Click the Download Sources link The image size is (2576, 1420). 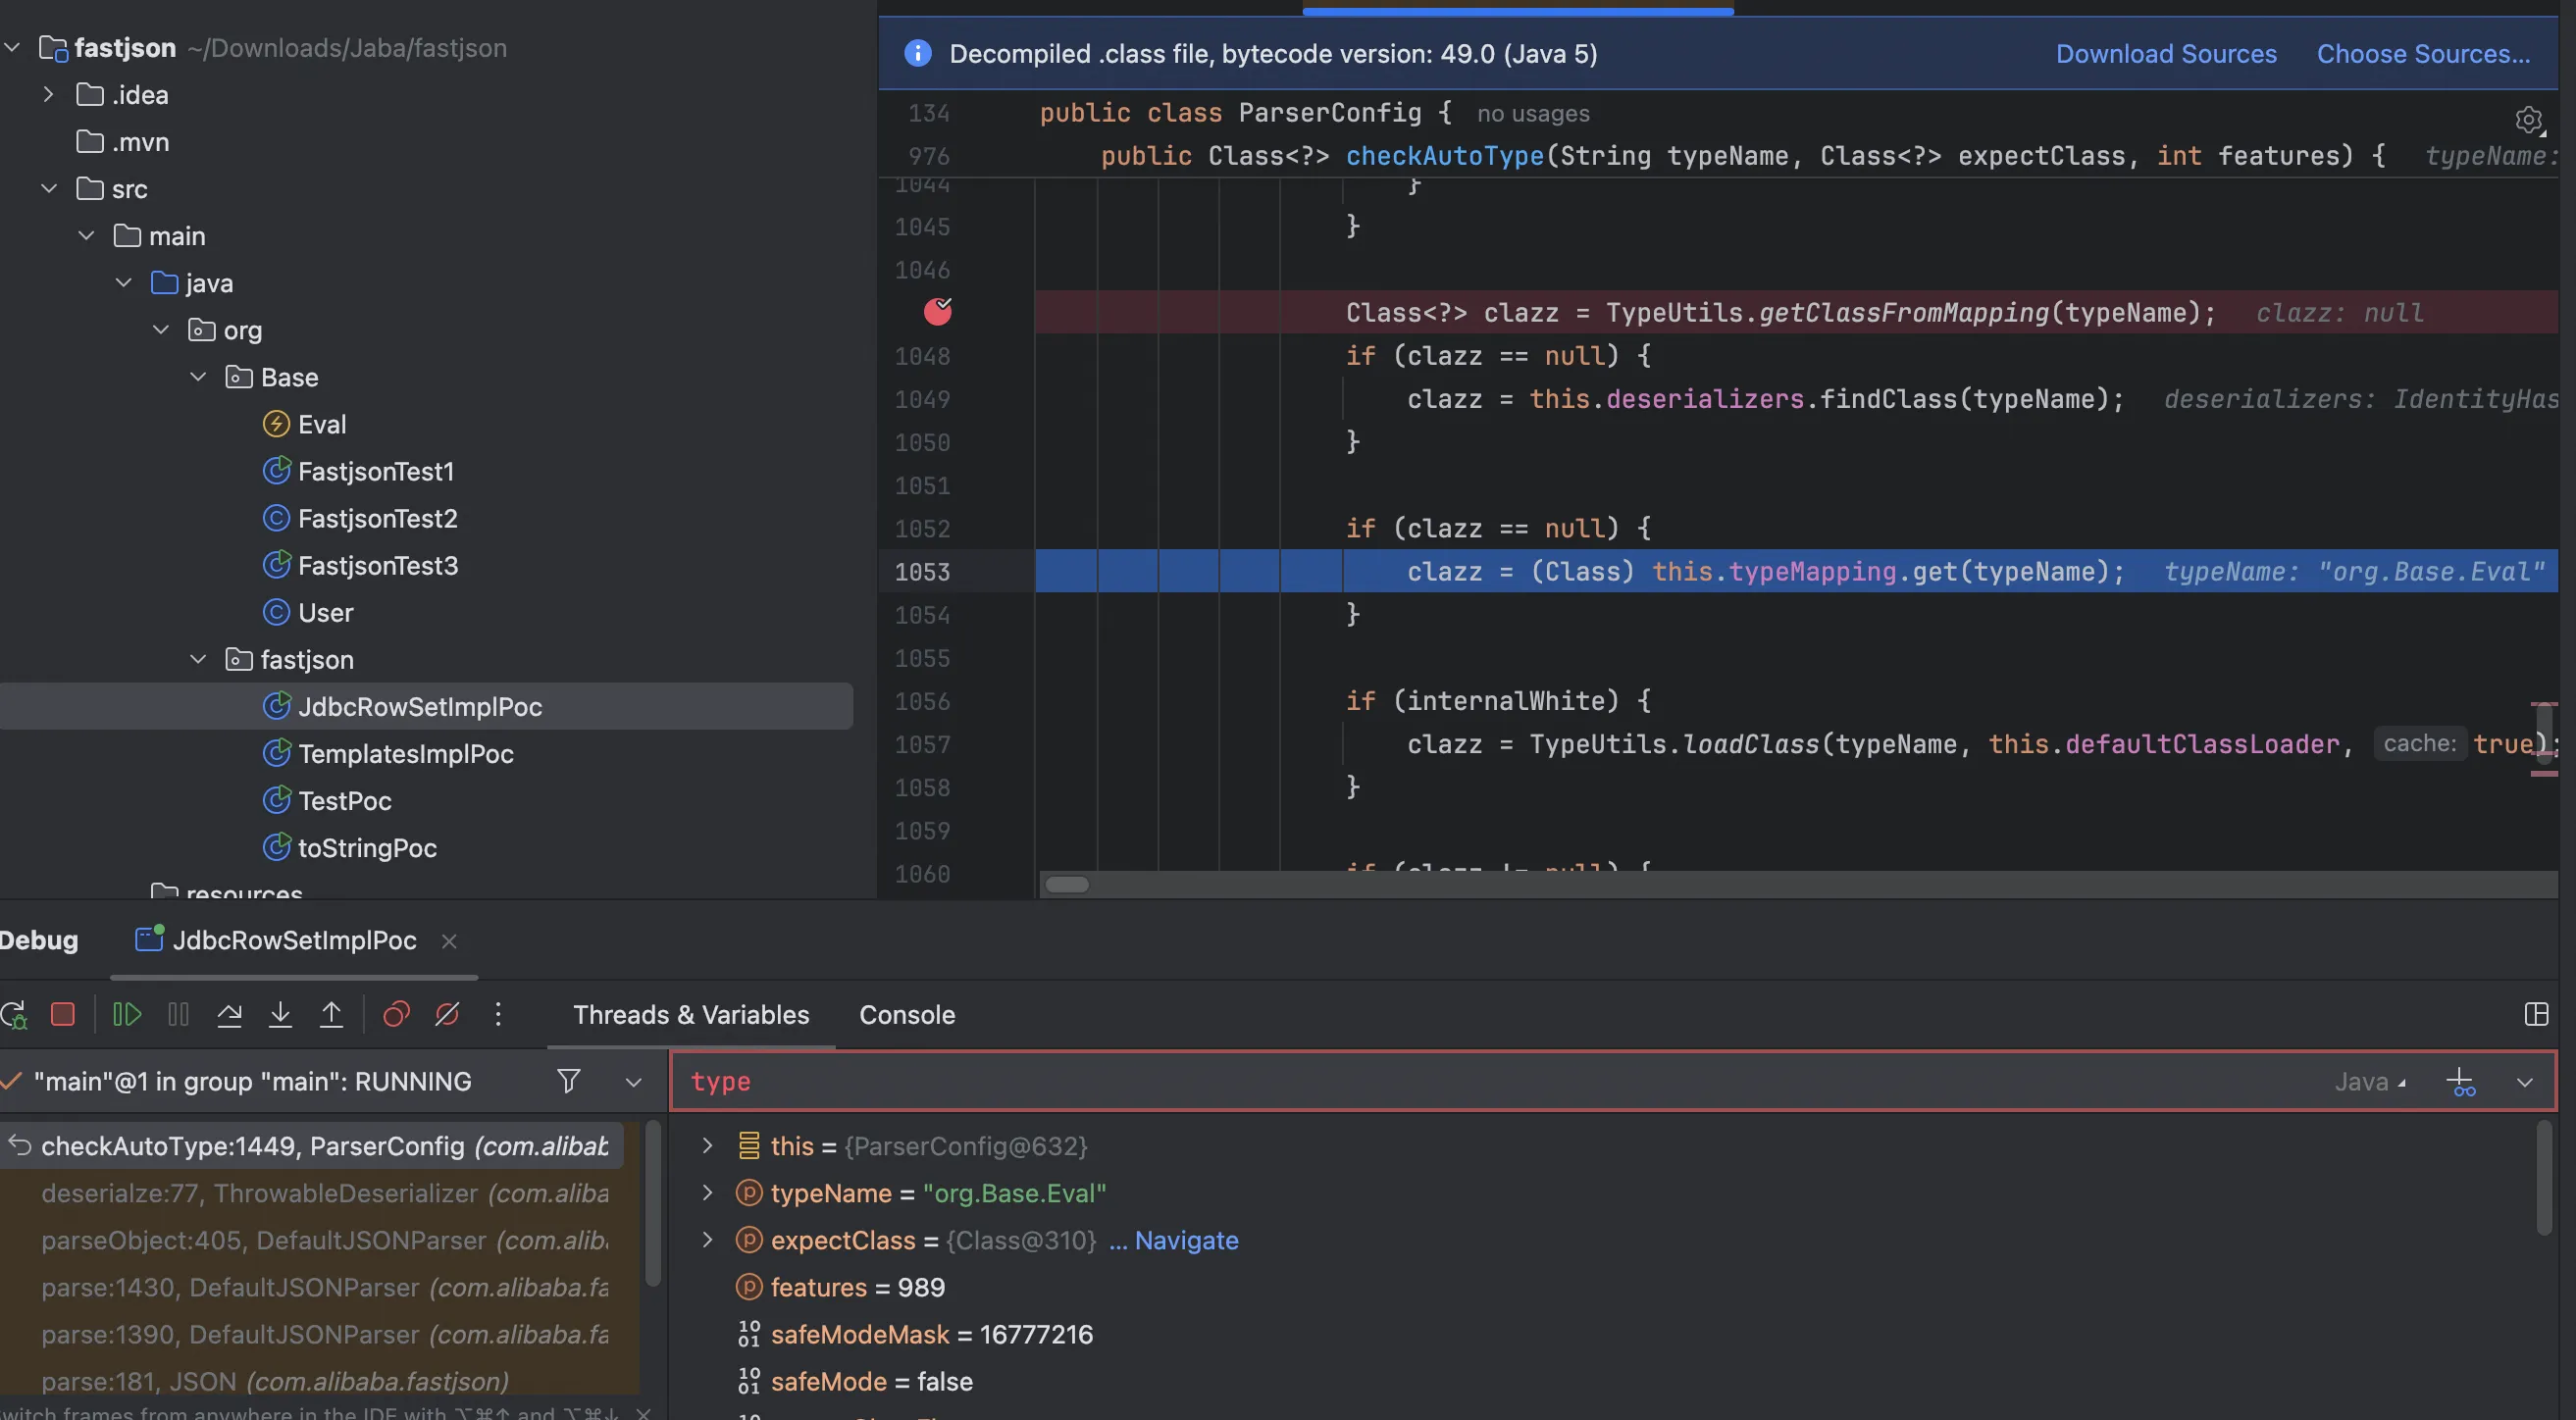click(x=2165, y=54)
